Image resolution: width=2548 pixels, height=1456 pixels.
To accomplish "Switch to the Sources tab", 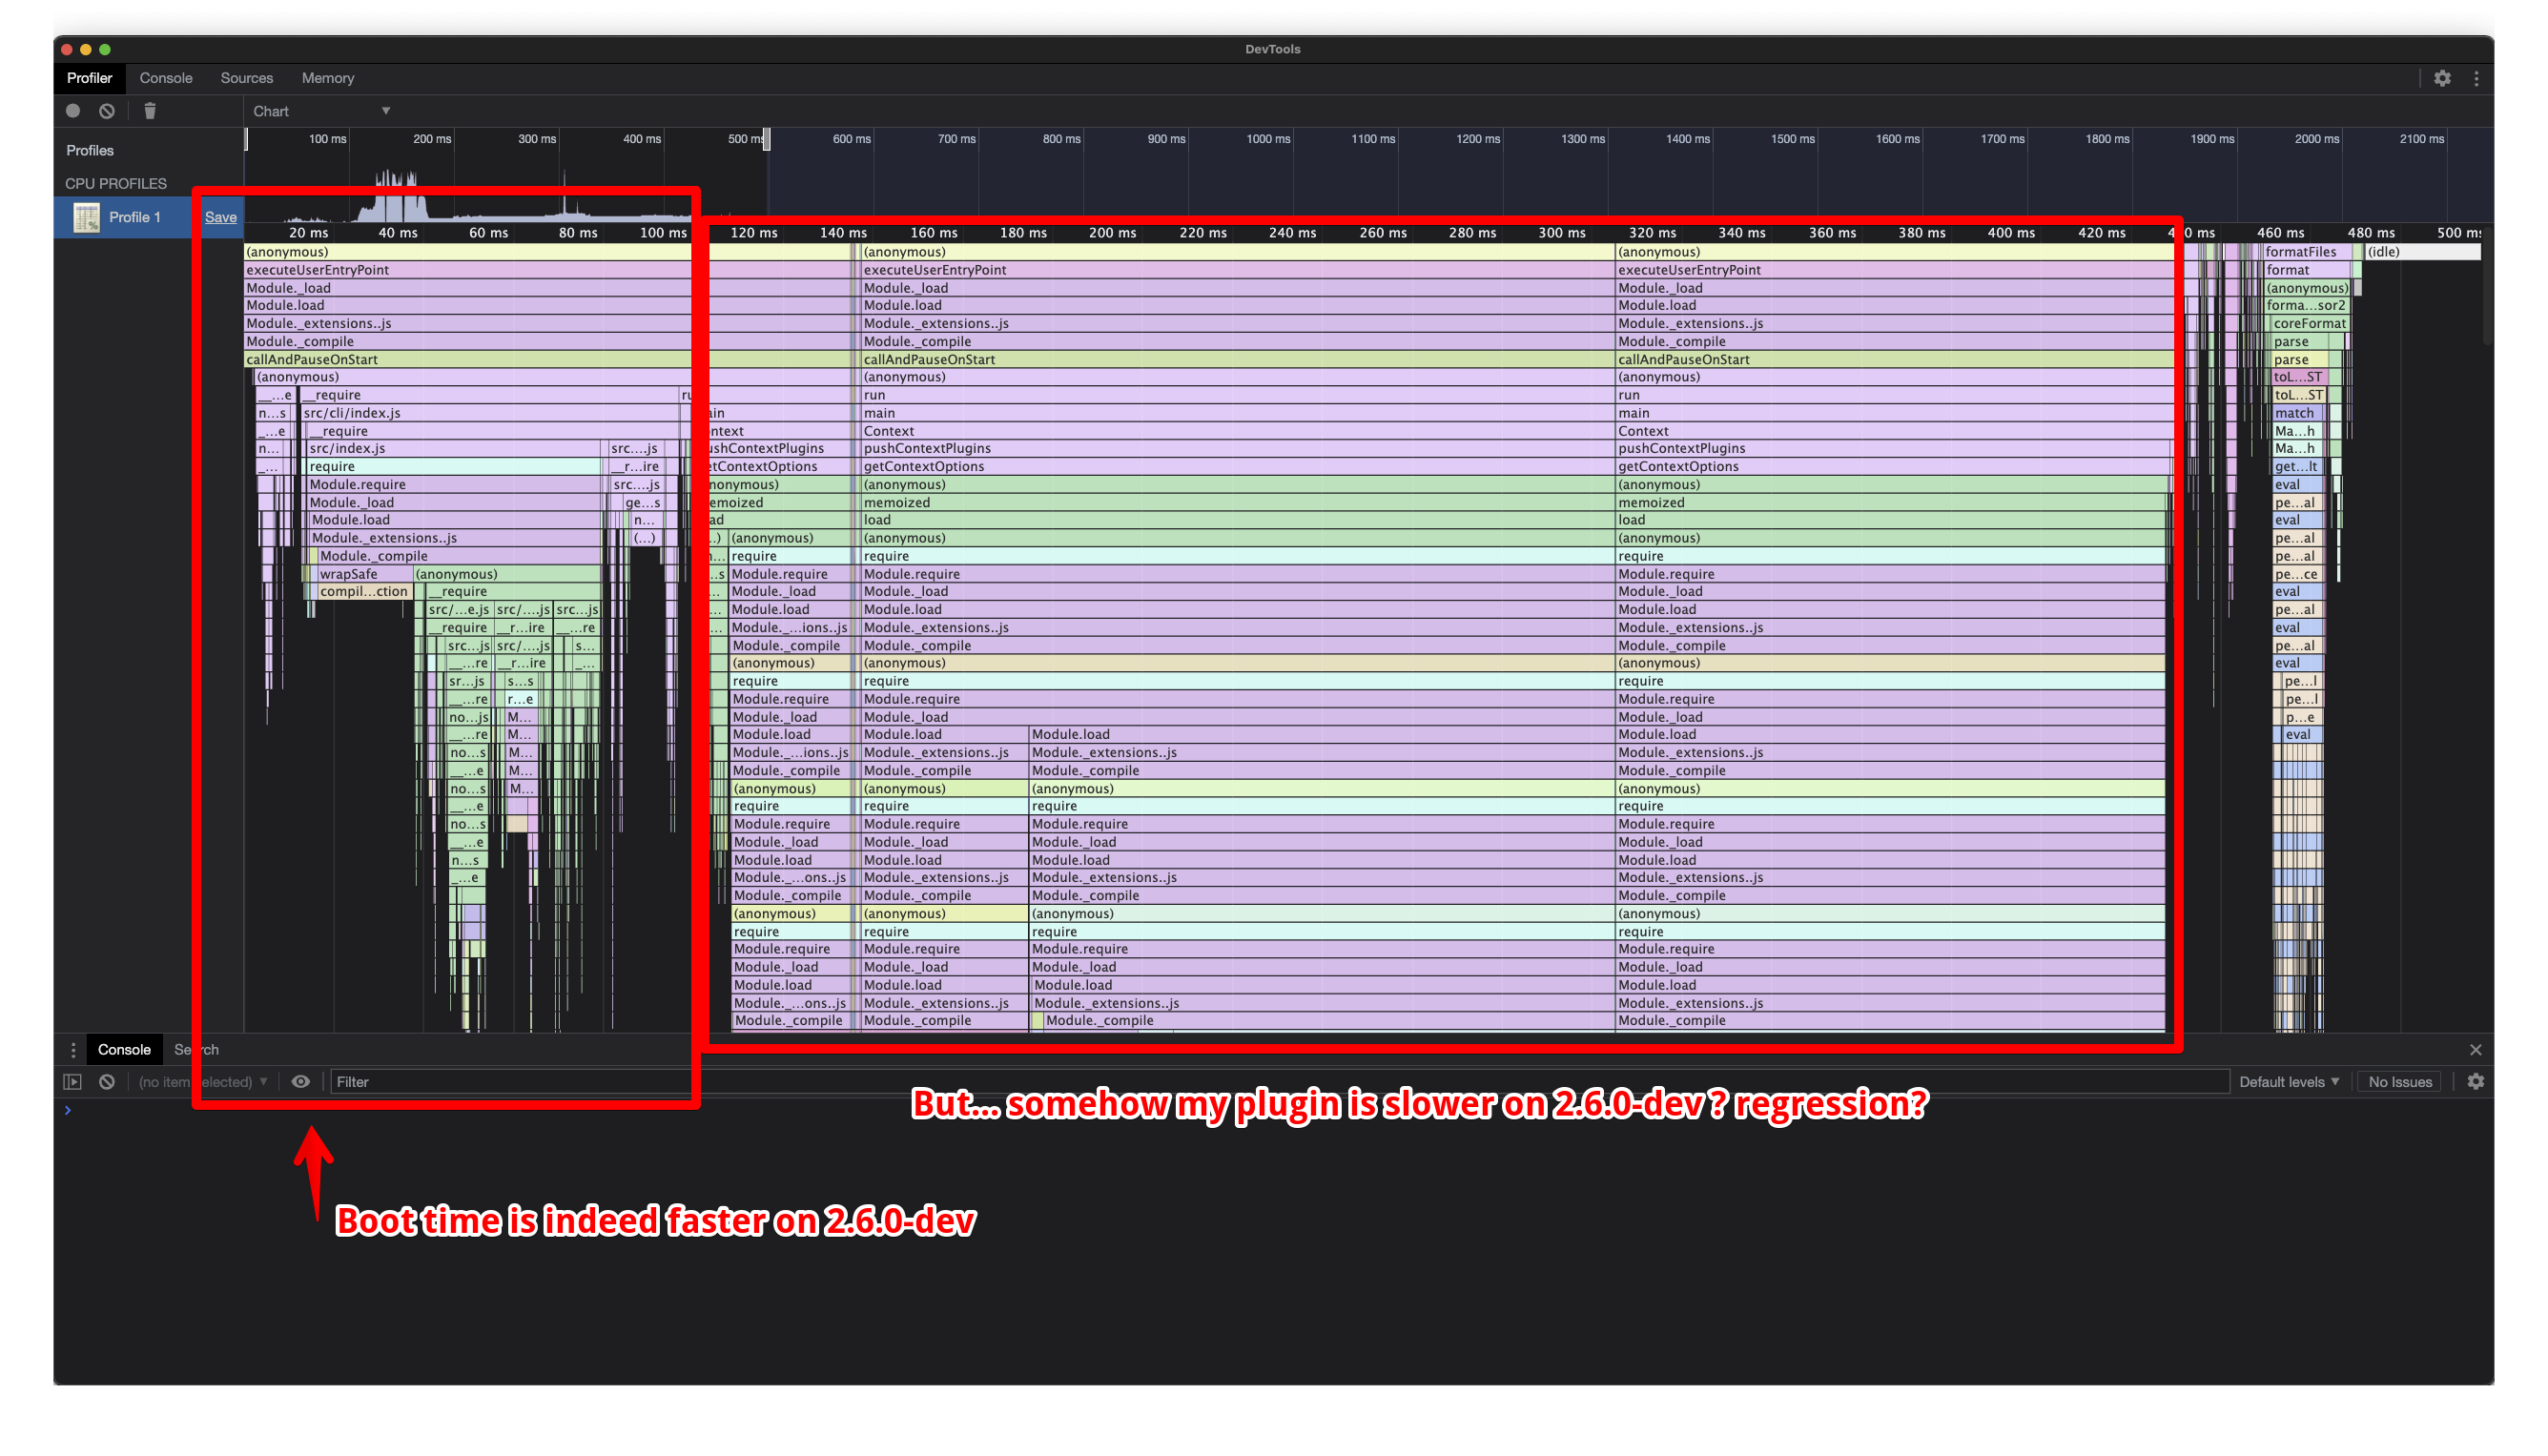I will [x=246, y=78].
